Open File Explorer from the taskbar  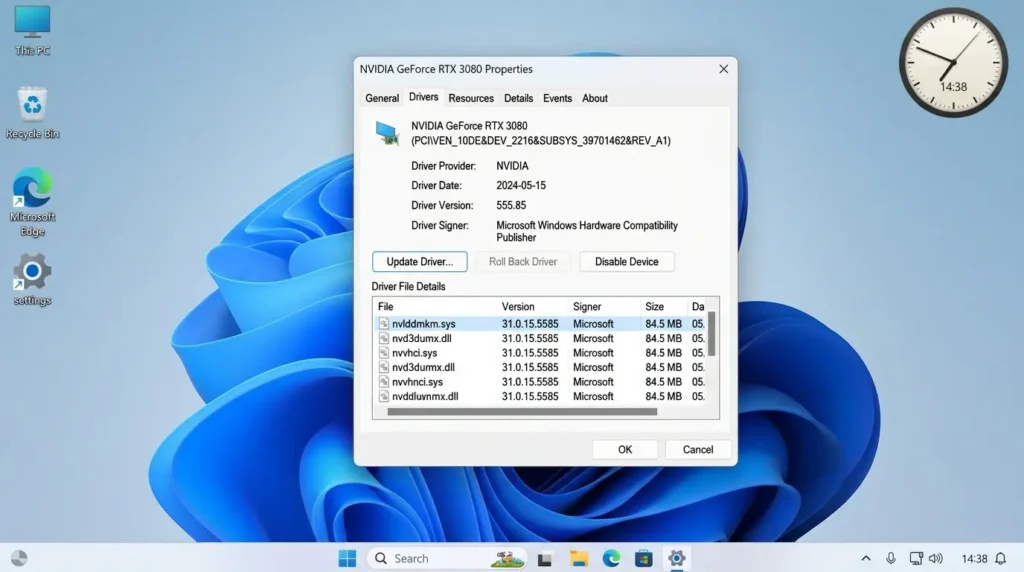click(x=578, y=558)
